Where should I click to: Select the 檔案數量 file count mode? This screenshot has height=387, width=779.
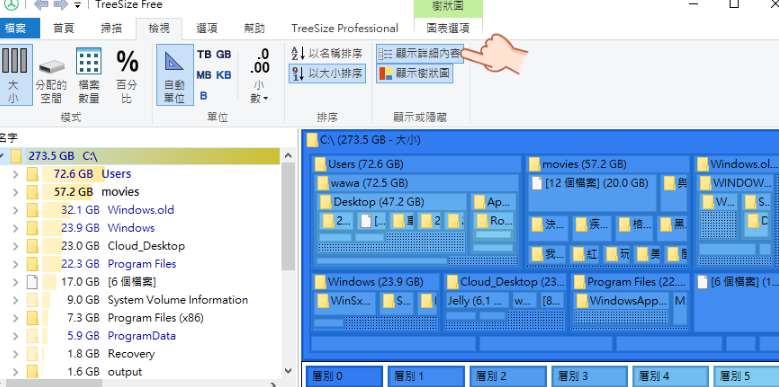click(89, 75)
